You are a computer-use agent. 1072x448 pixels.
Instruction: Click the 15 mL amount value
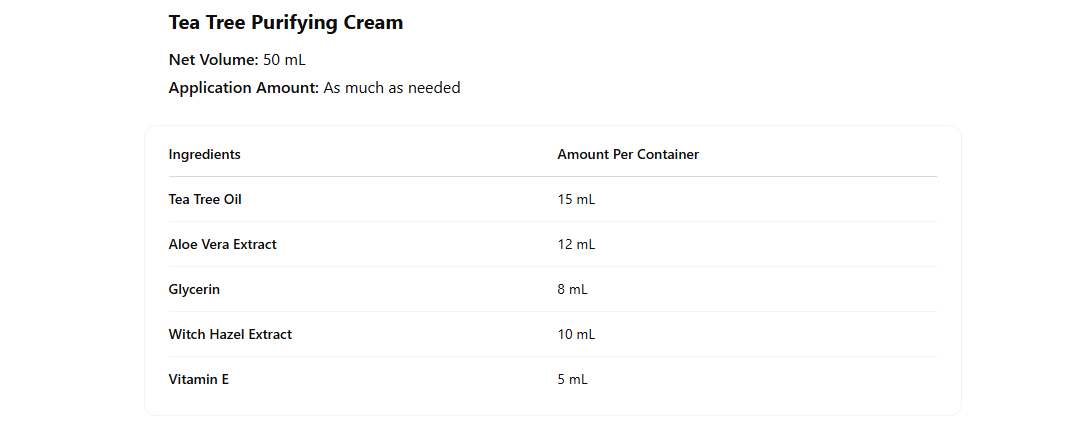[x=576, y=199]
